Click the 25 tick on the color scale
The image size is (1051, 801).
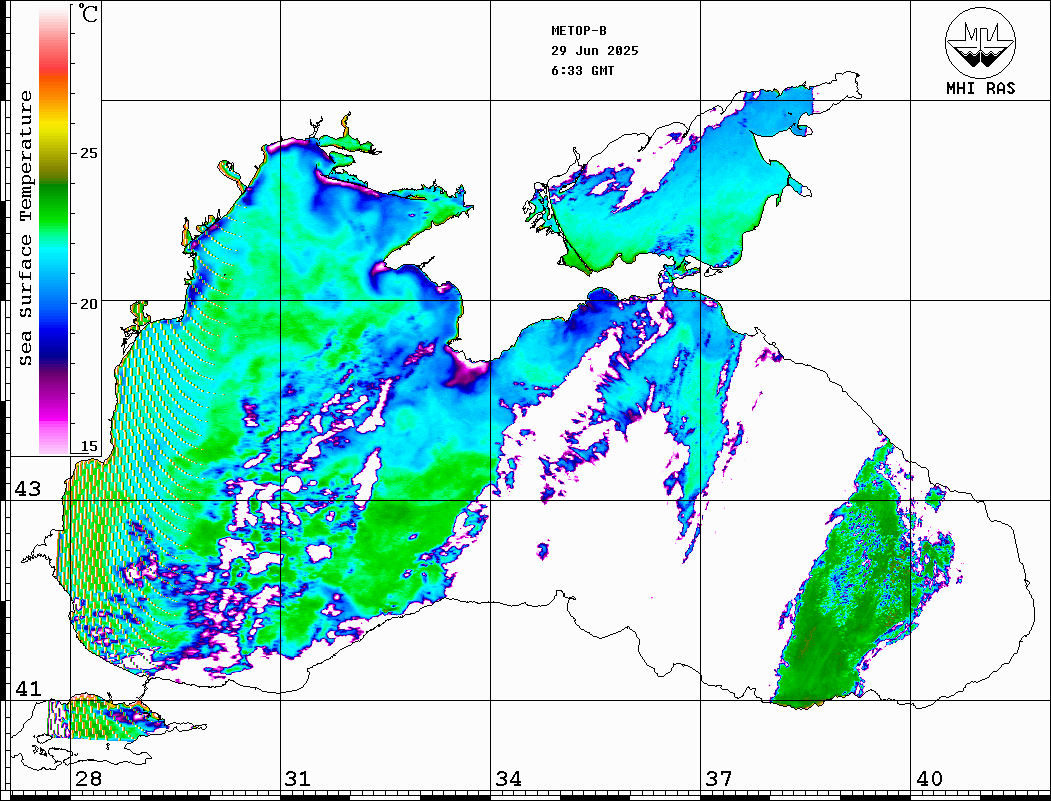point(88,153)
